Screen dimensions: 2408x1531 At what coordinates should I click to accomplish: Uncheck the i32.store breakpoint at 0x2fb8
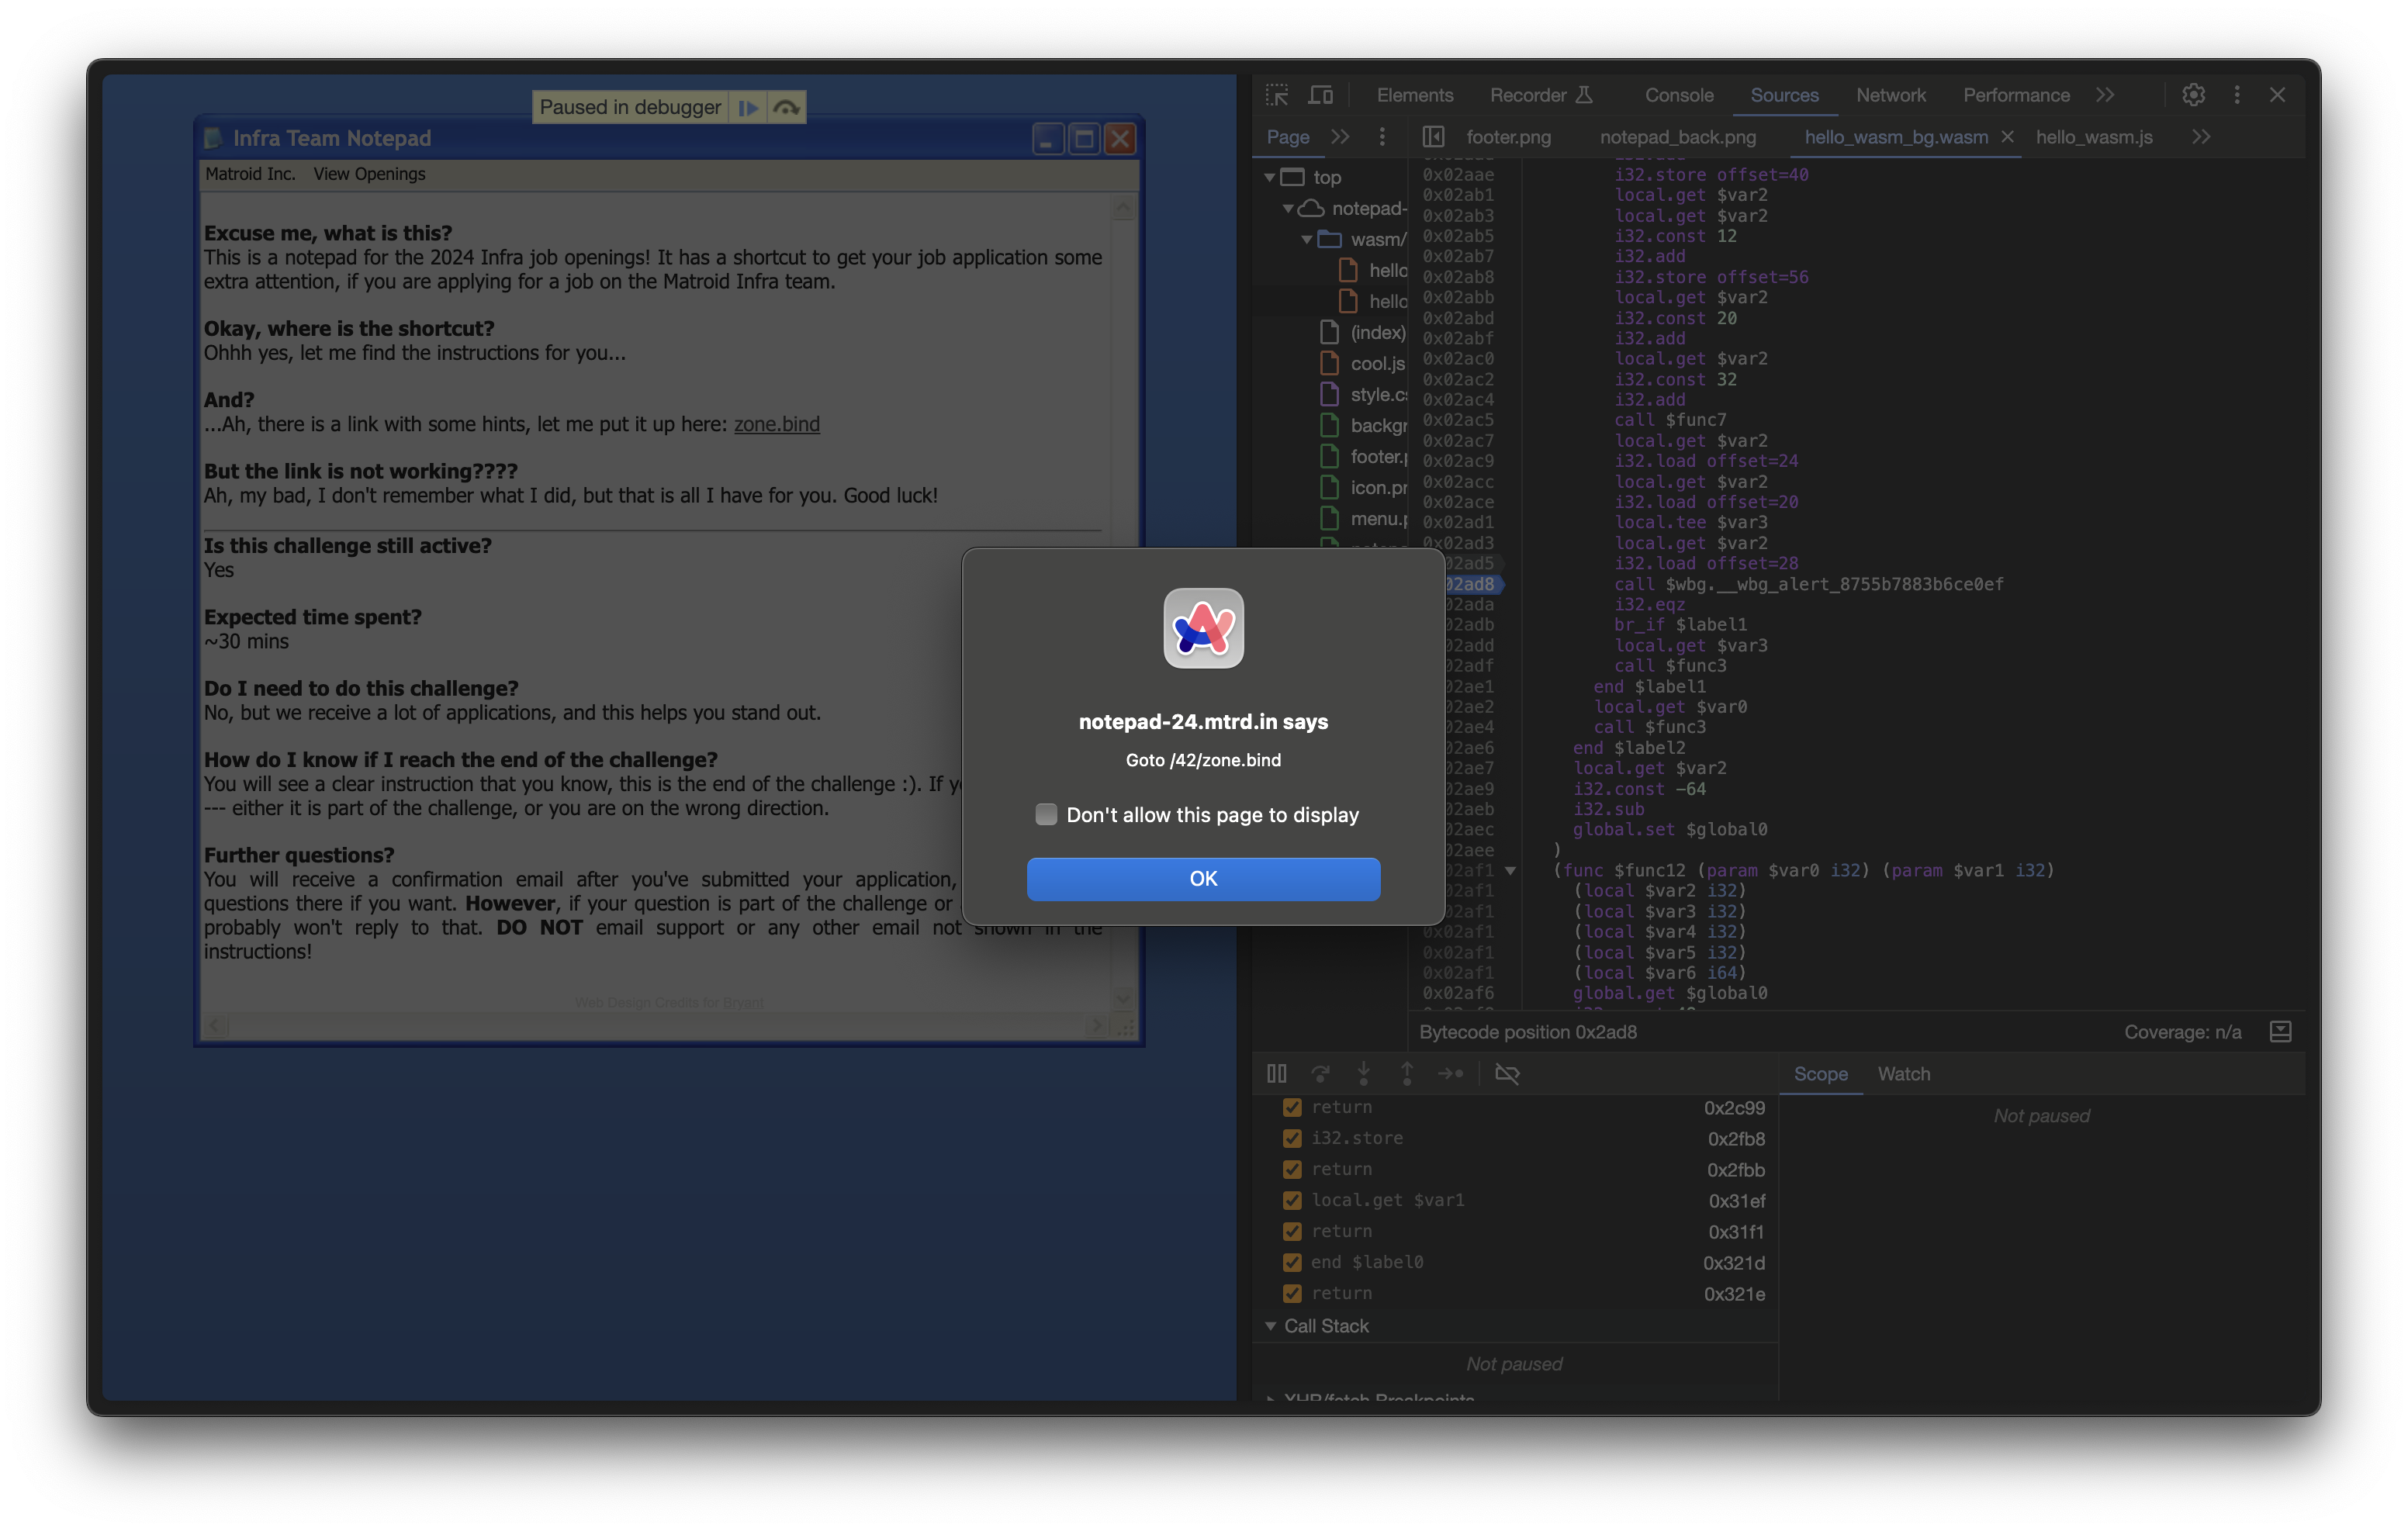[x=1292, y=1138]
